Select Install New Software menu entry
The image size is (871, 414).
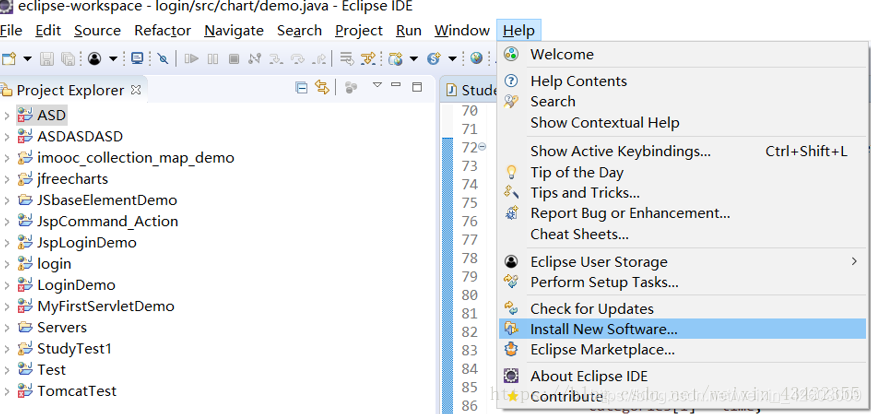[x=683, y=329]
